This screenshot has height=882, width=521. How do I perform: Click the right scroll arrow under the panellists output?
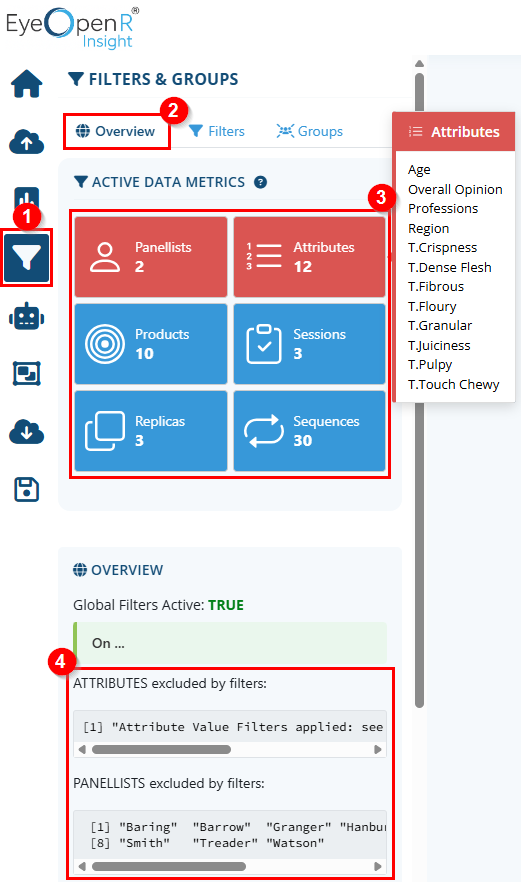pyautogui.click(x=378, y=866)
